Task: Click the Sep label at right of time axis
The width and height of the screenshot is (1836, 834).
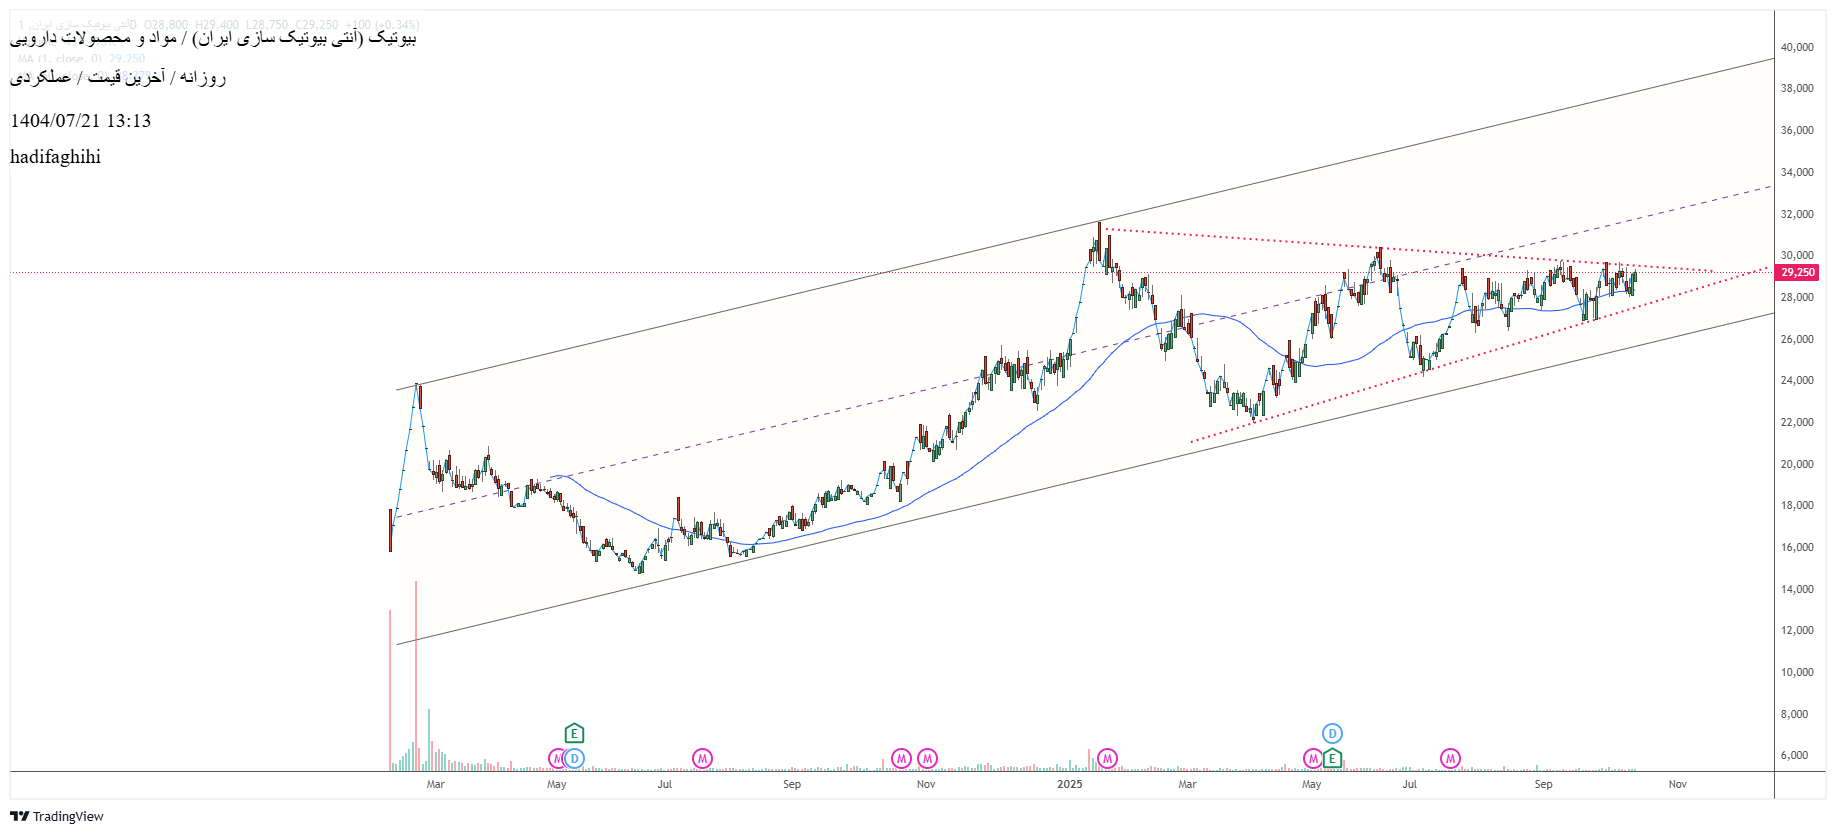Action: click(1543, 784)
